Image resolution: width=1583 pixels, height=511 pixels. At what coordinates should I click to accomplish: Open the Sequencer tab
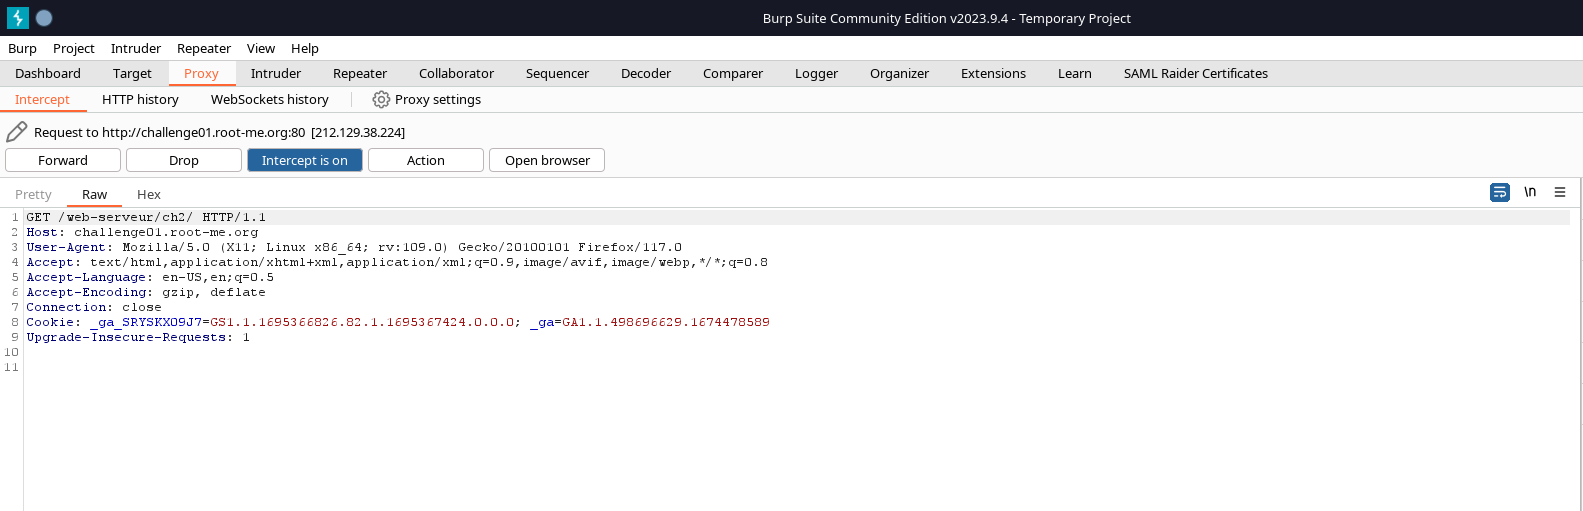(x=557, y=73)
